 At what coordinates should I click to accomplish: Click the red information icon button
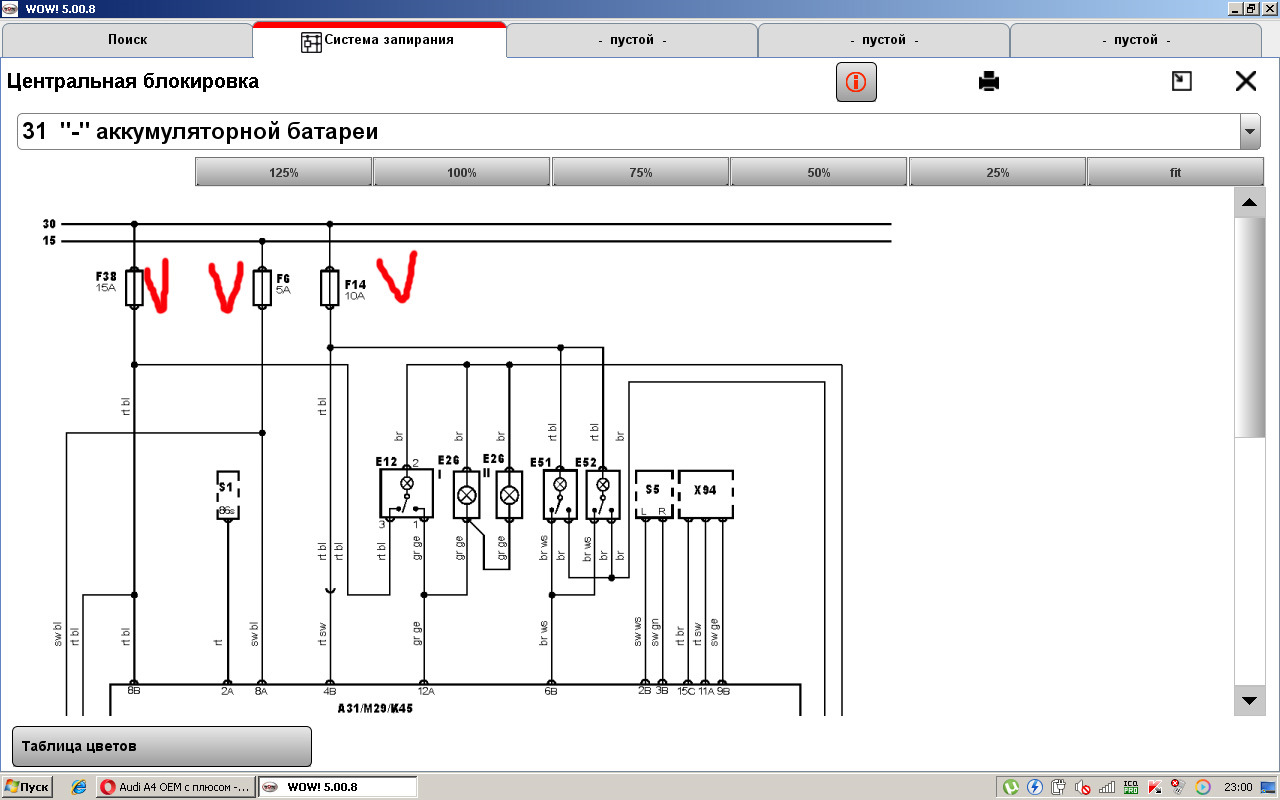(x=856, y=82)
